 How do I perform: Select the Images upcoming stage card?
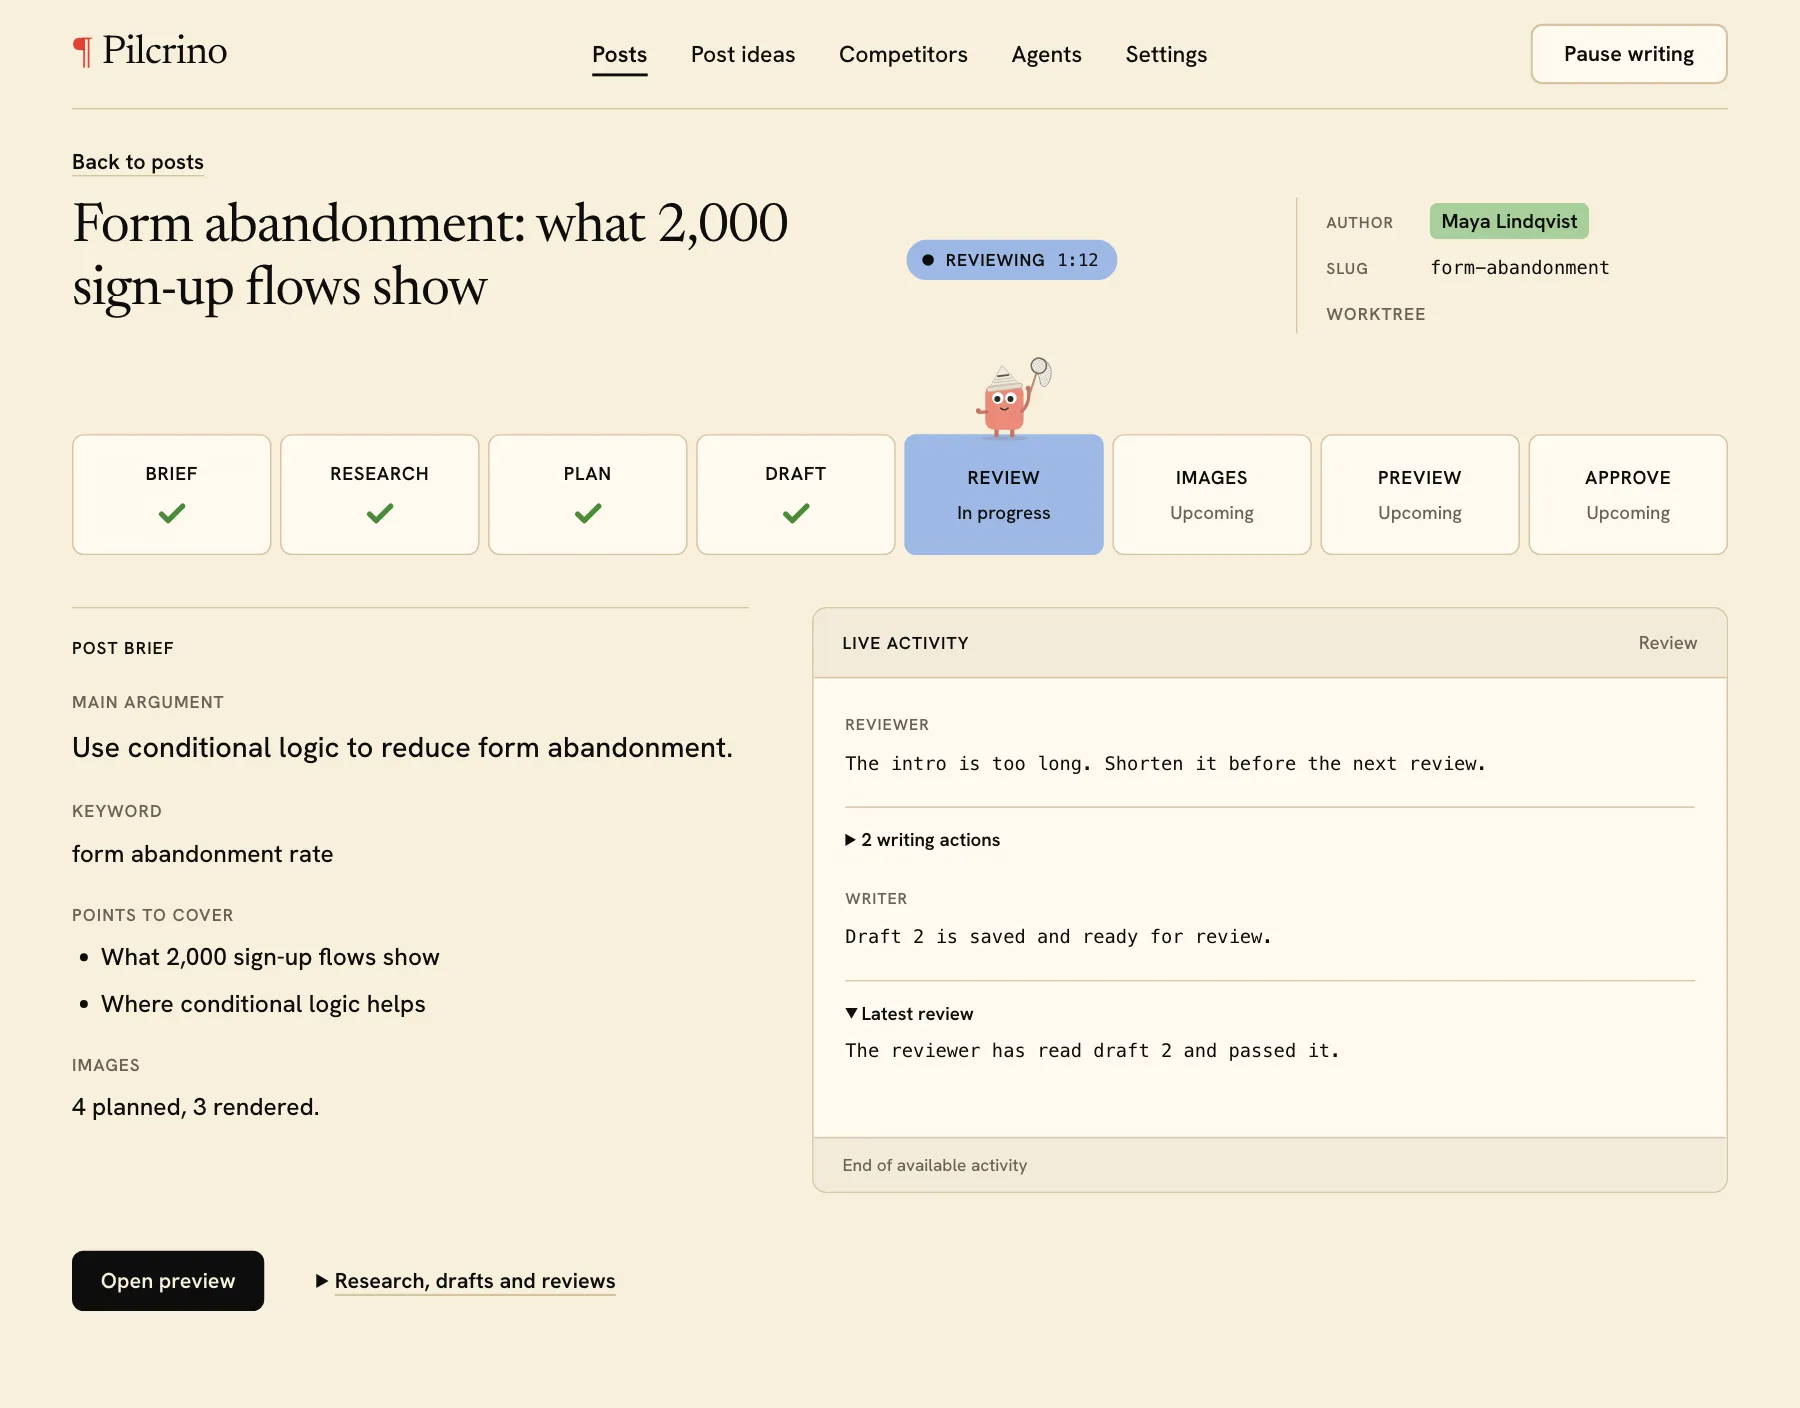[x=1212, y=494]
